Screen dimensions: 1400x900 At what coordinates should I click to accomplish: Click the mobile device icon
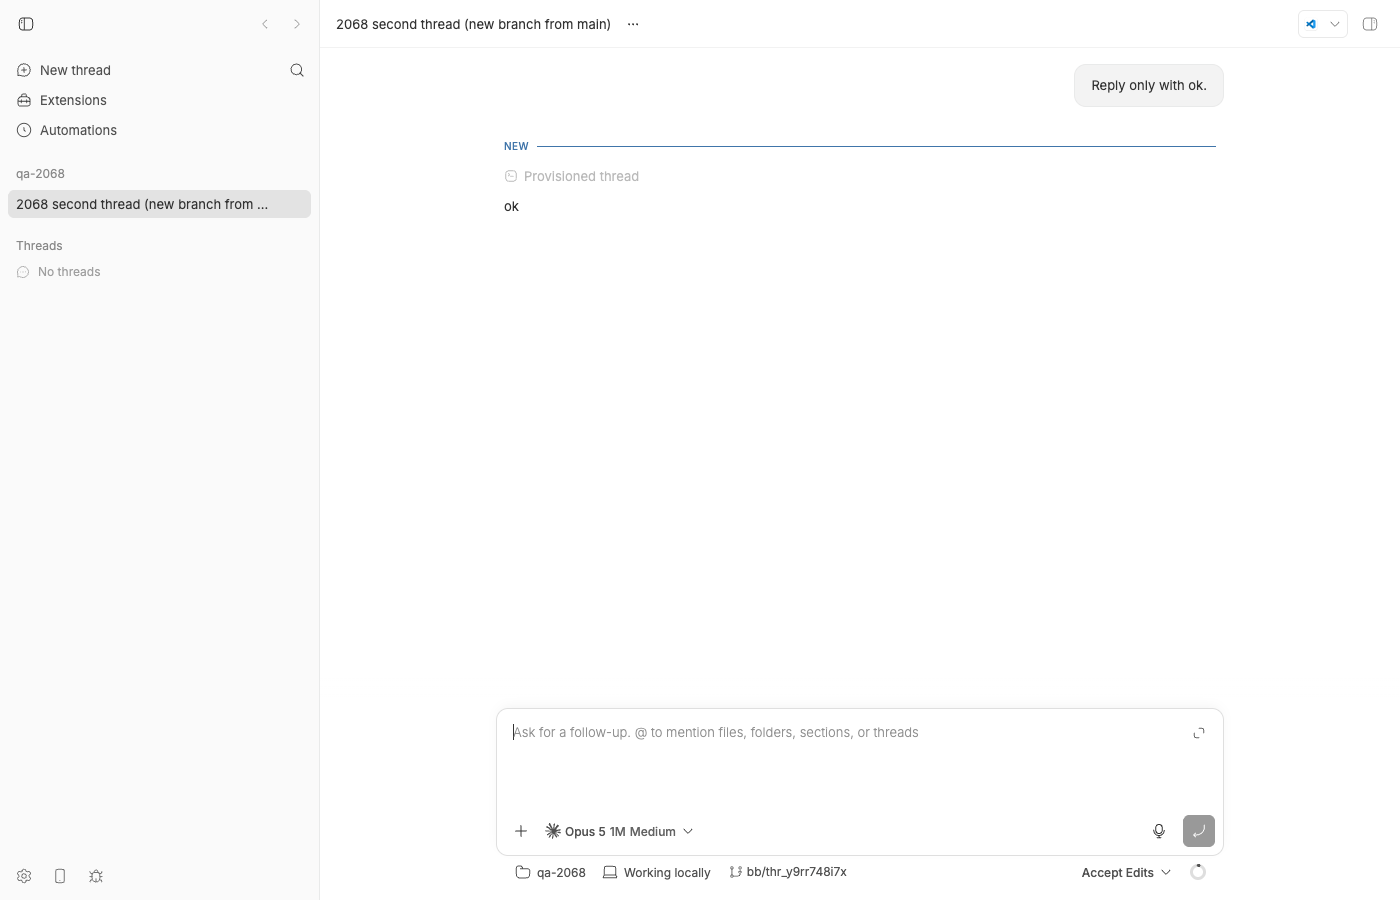60,876
